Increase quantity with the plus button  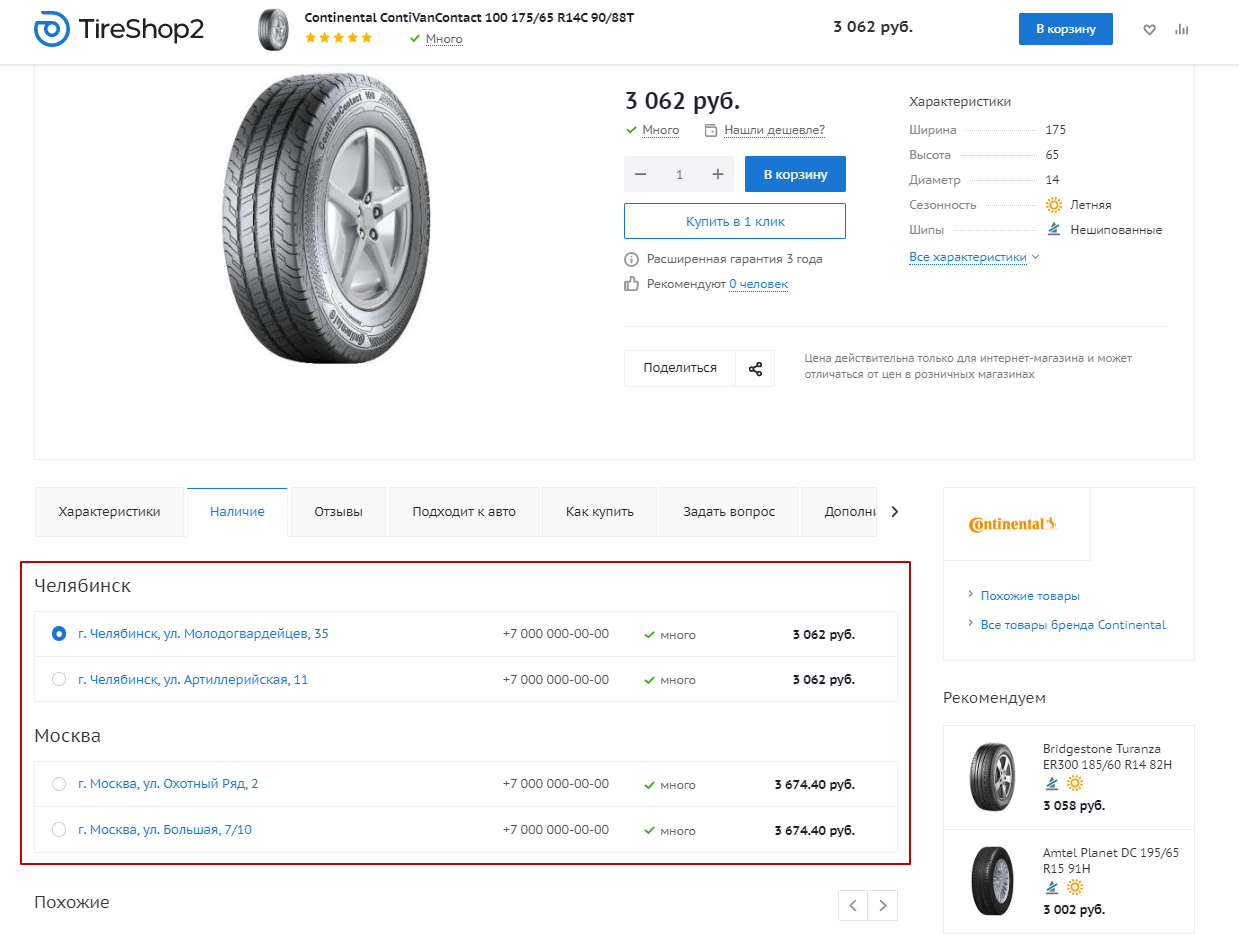coord(717,174)
